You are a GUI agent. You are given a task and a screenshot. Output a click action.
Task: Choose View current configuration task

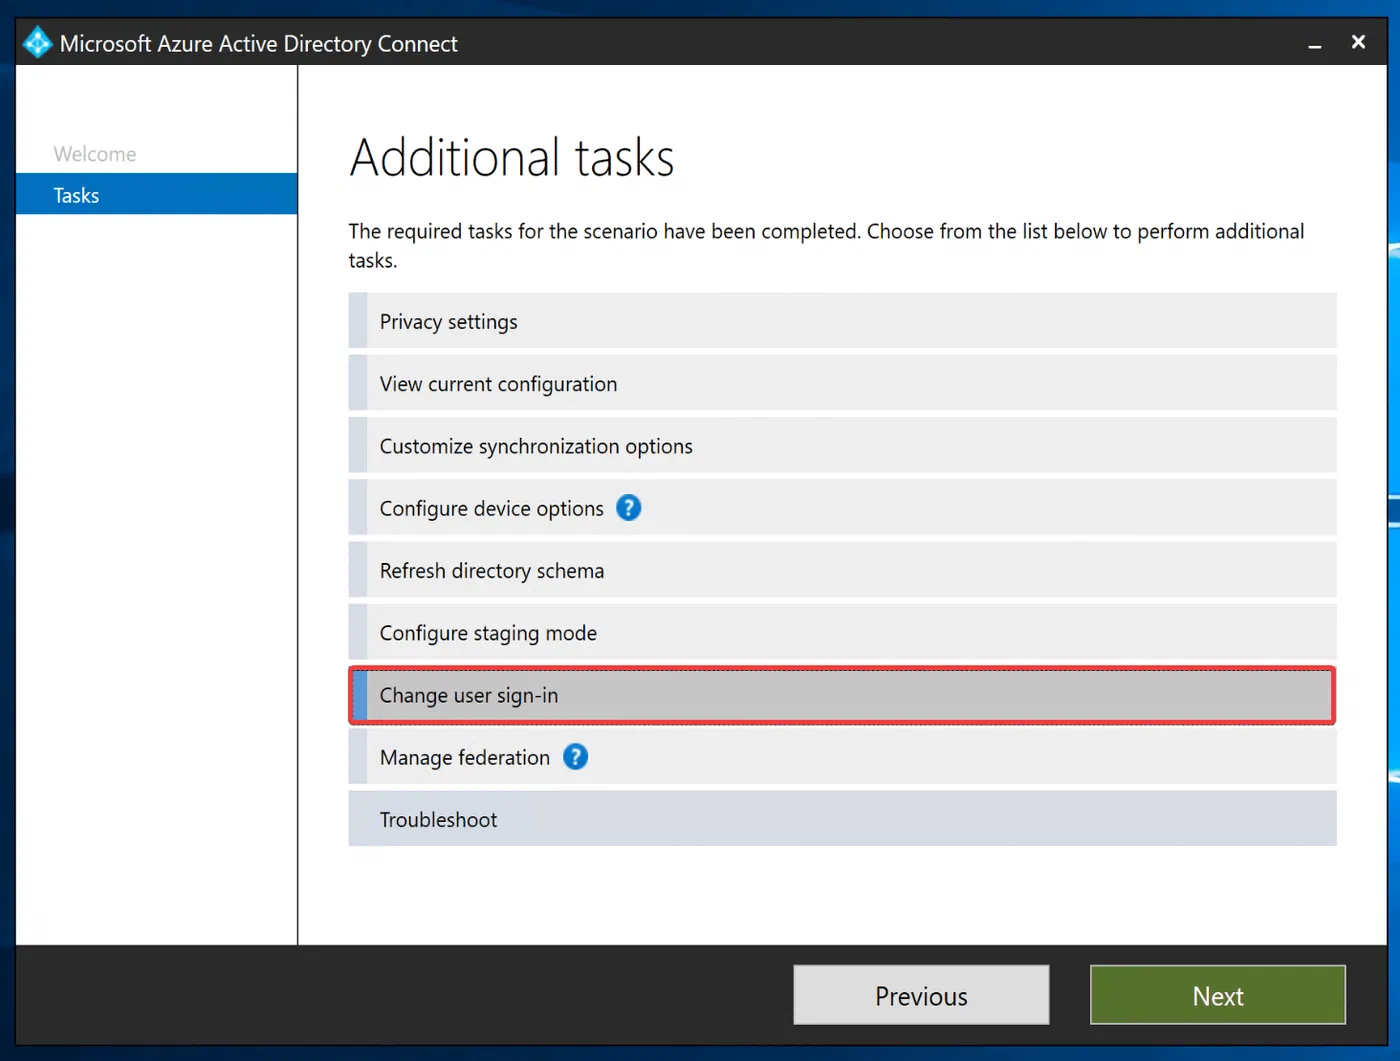(842, 383)
